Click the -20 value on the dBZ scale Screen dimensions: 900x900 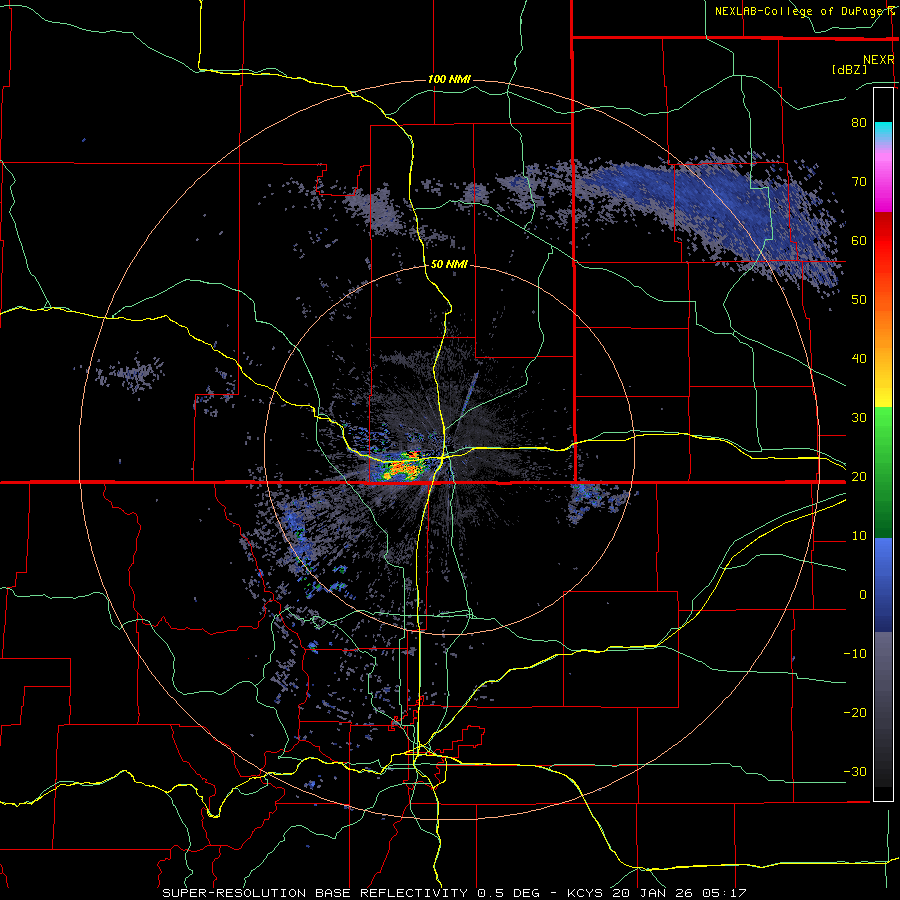coord(855,712)
